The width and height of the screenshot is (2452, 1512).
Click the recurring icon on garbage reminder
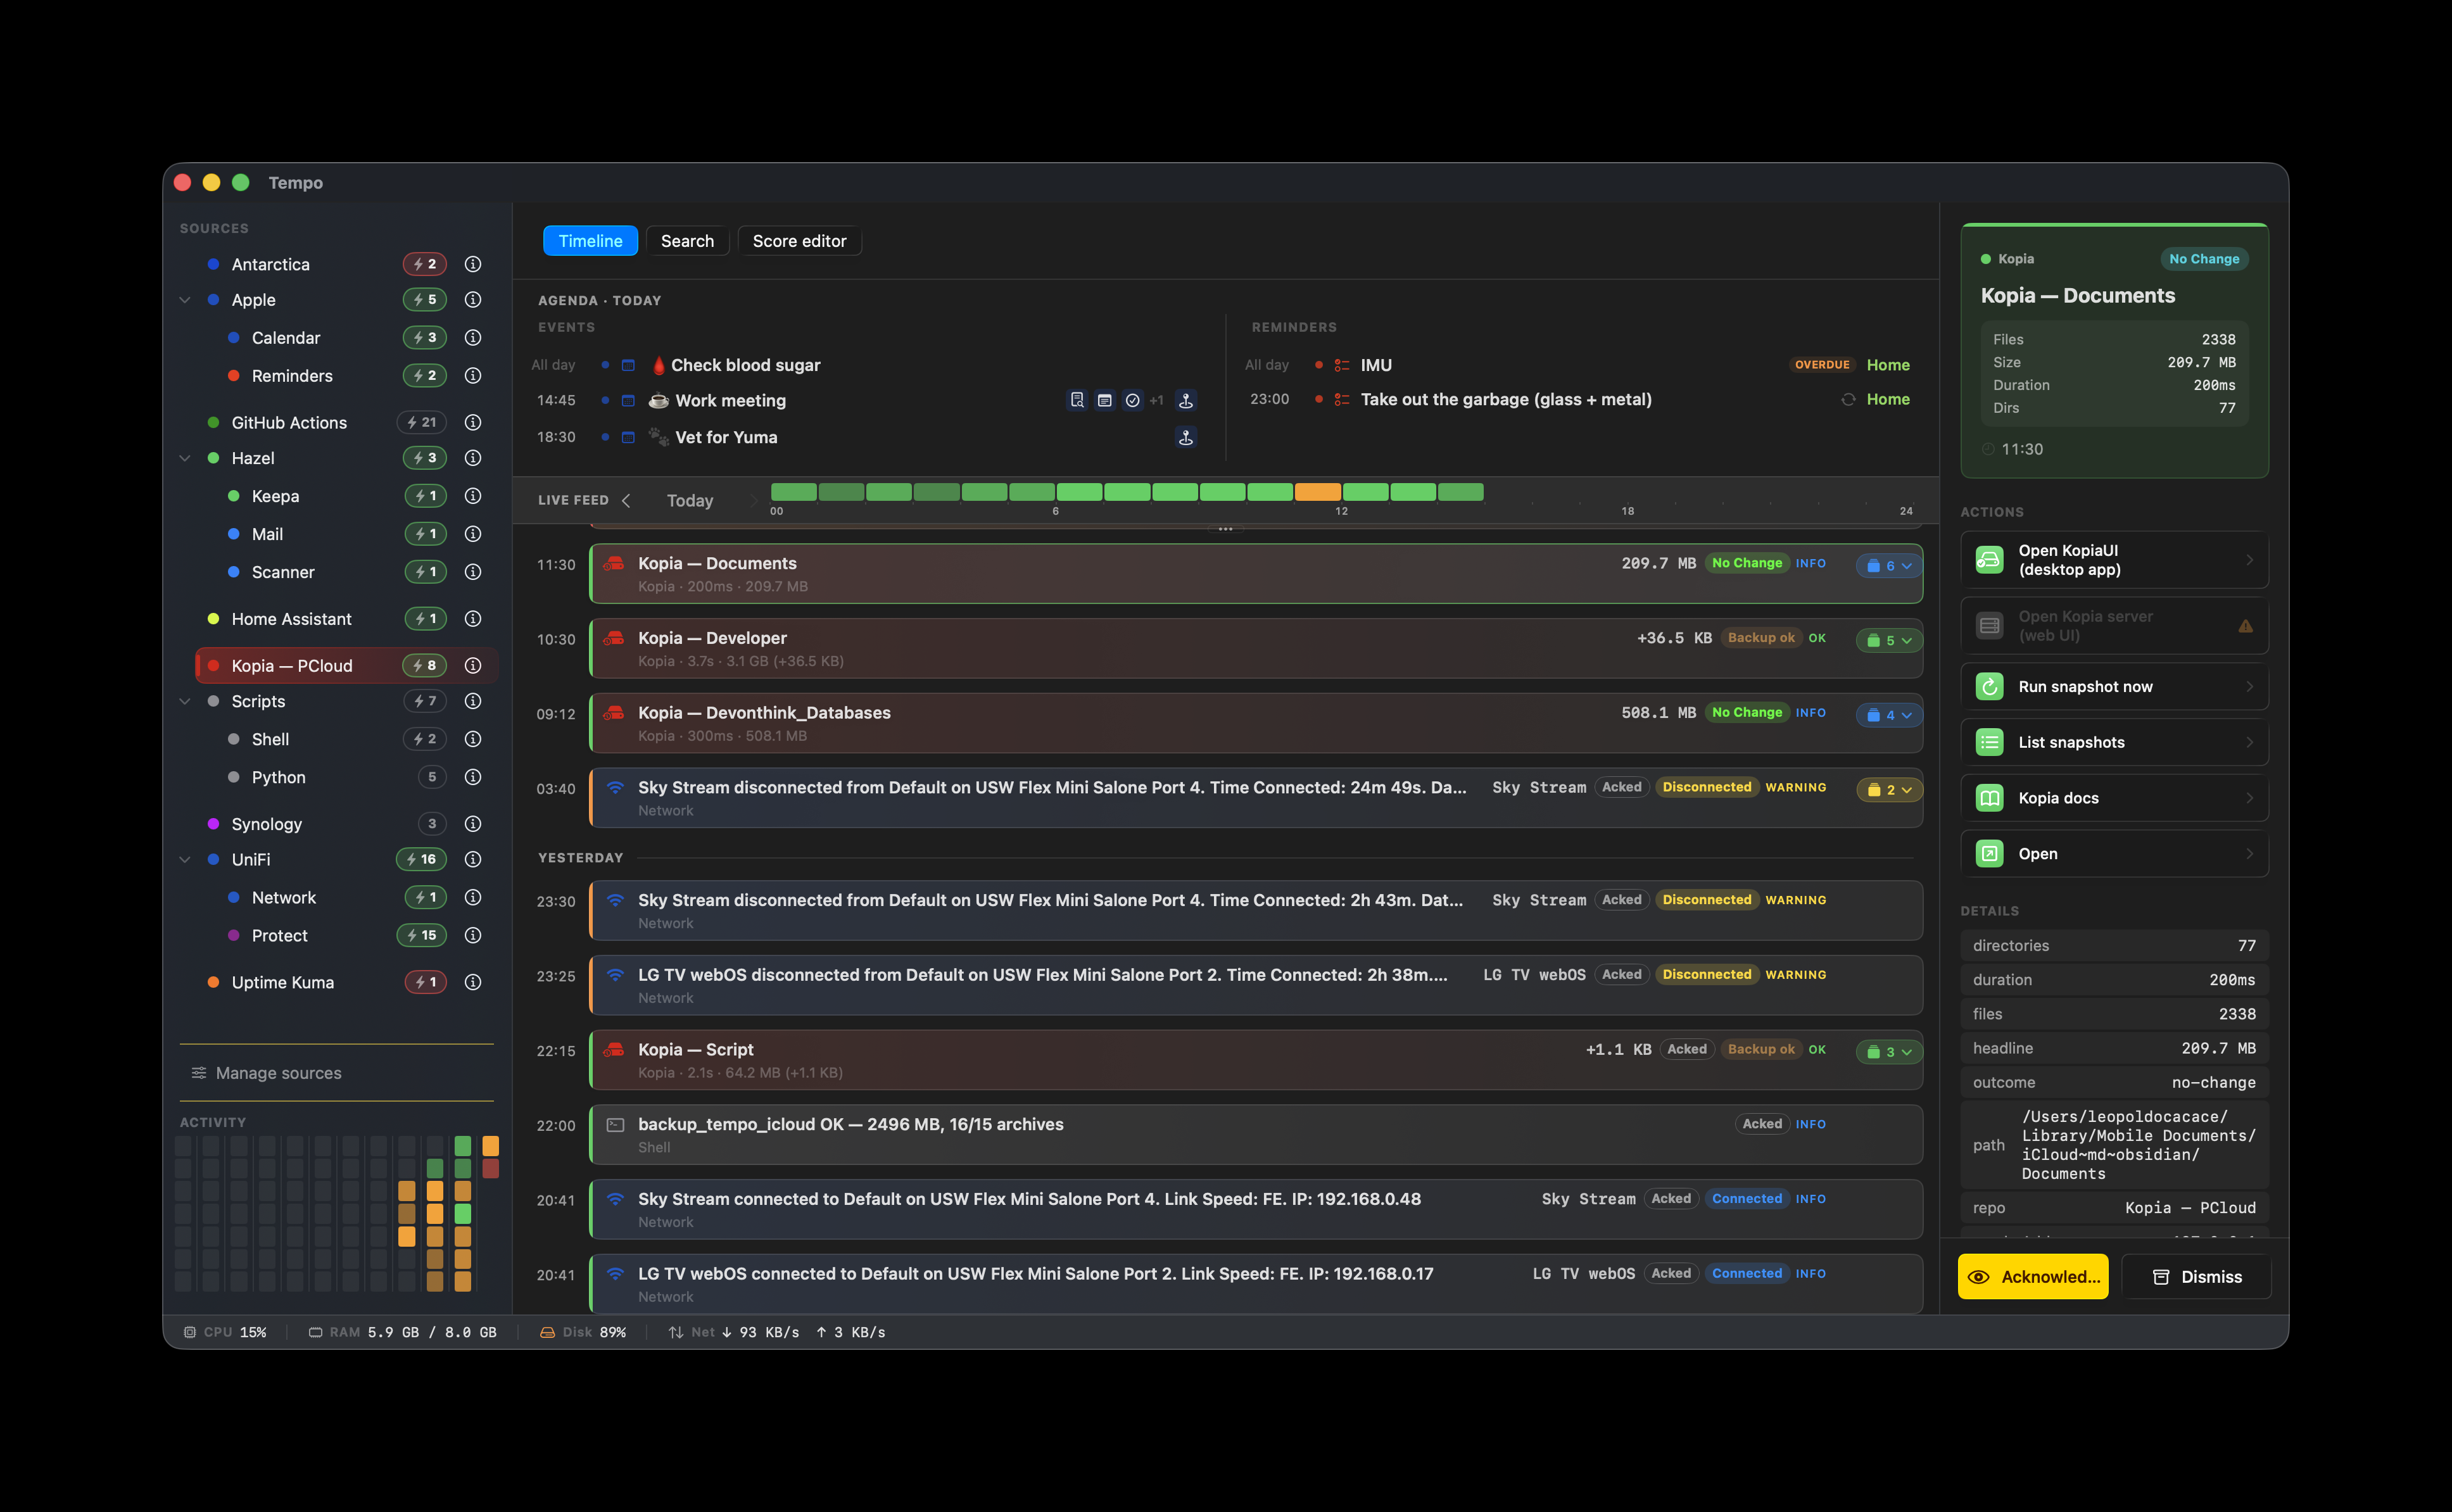[1848, 399]
